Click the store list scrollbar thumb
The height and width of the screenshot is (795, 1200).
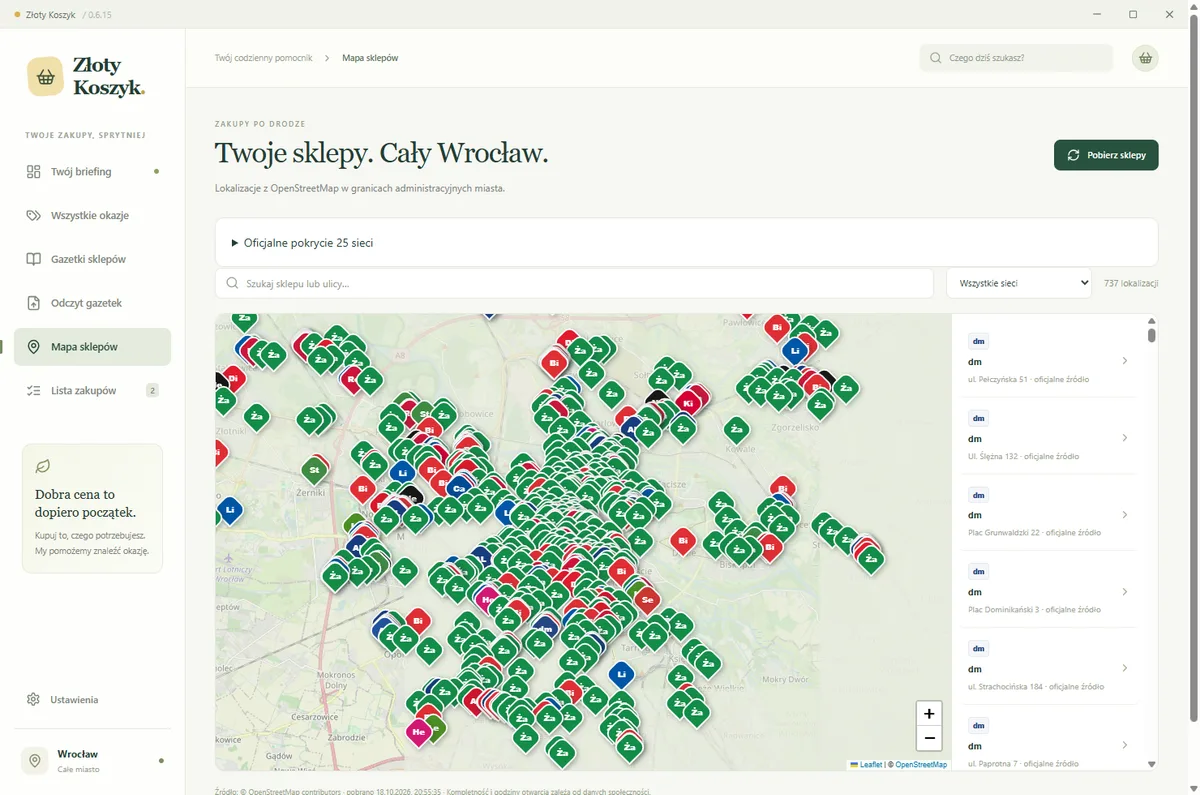click(x=1151, y=336)
